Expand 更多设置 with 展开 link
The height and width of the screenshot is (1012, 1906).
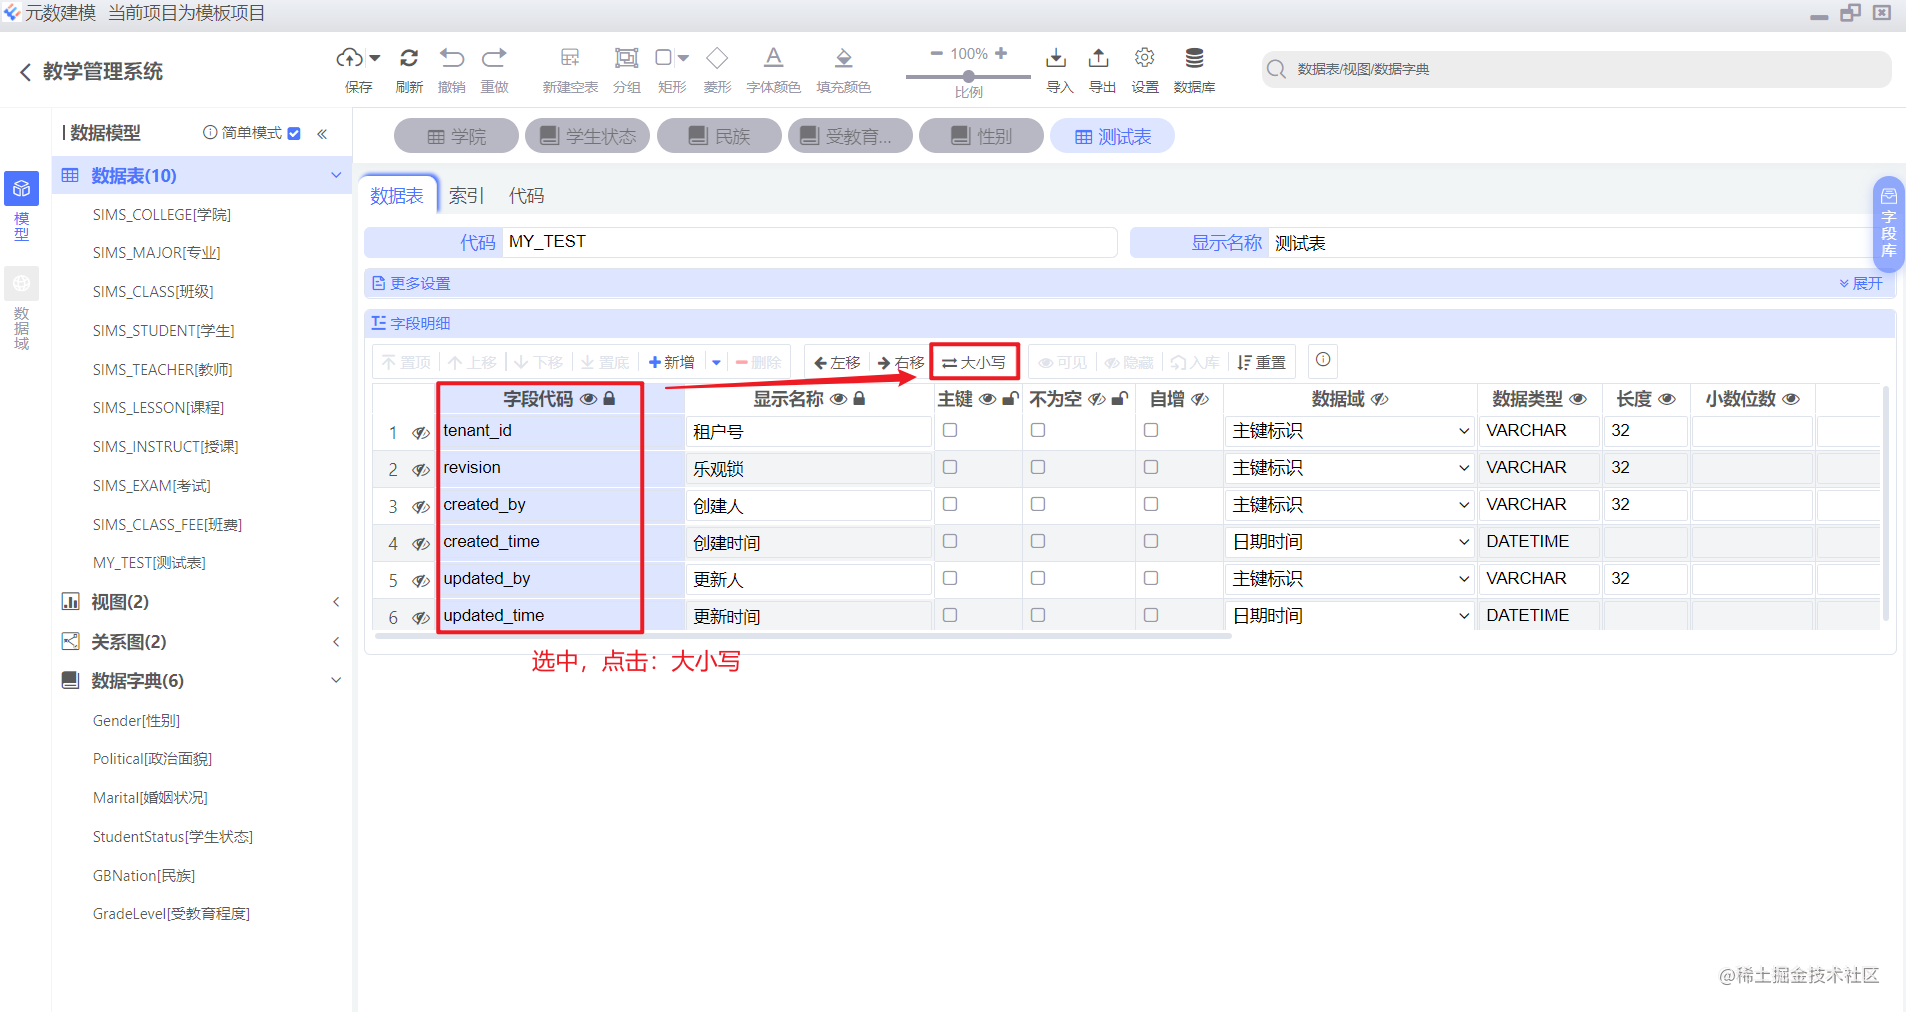click(1860, 284)
